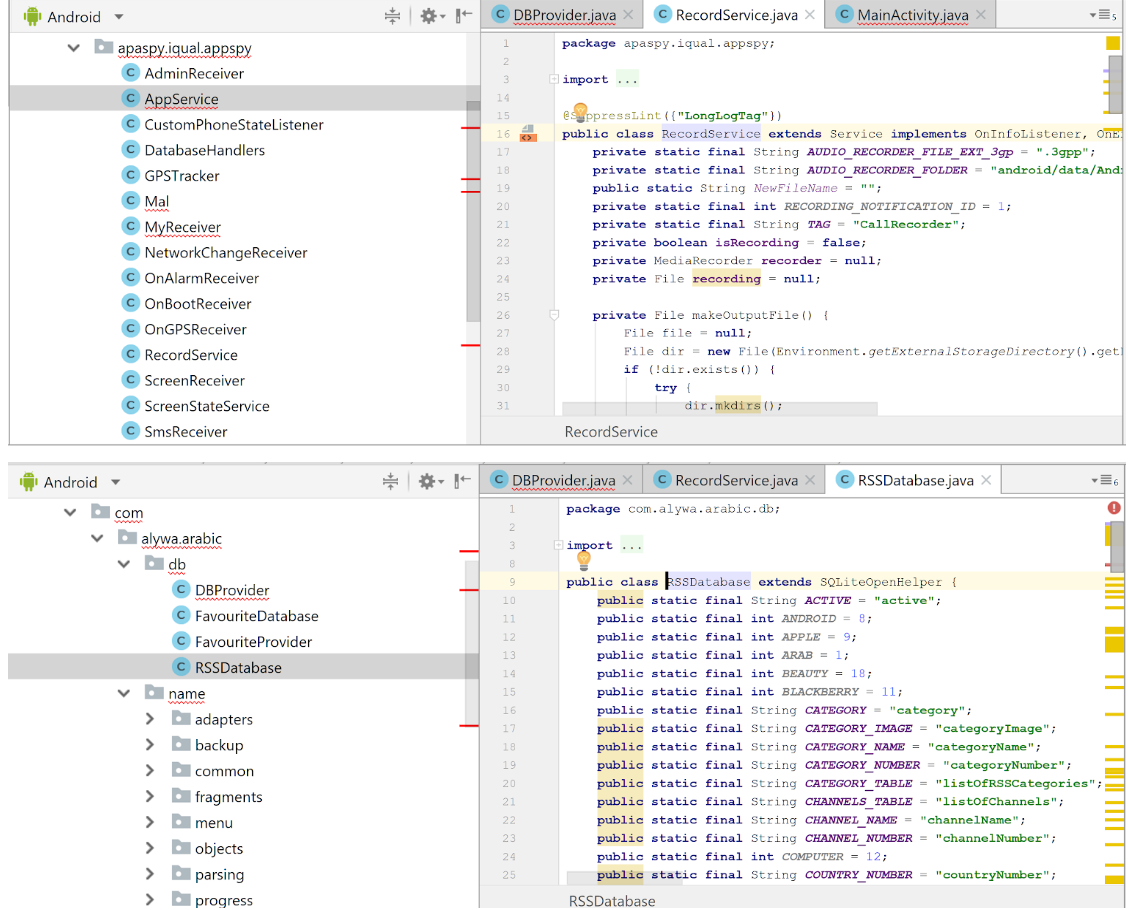This screenshot has height=910, width=1128.
Task: Open the gear settings menu in the top panel
Action: coord(432,16)
